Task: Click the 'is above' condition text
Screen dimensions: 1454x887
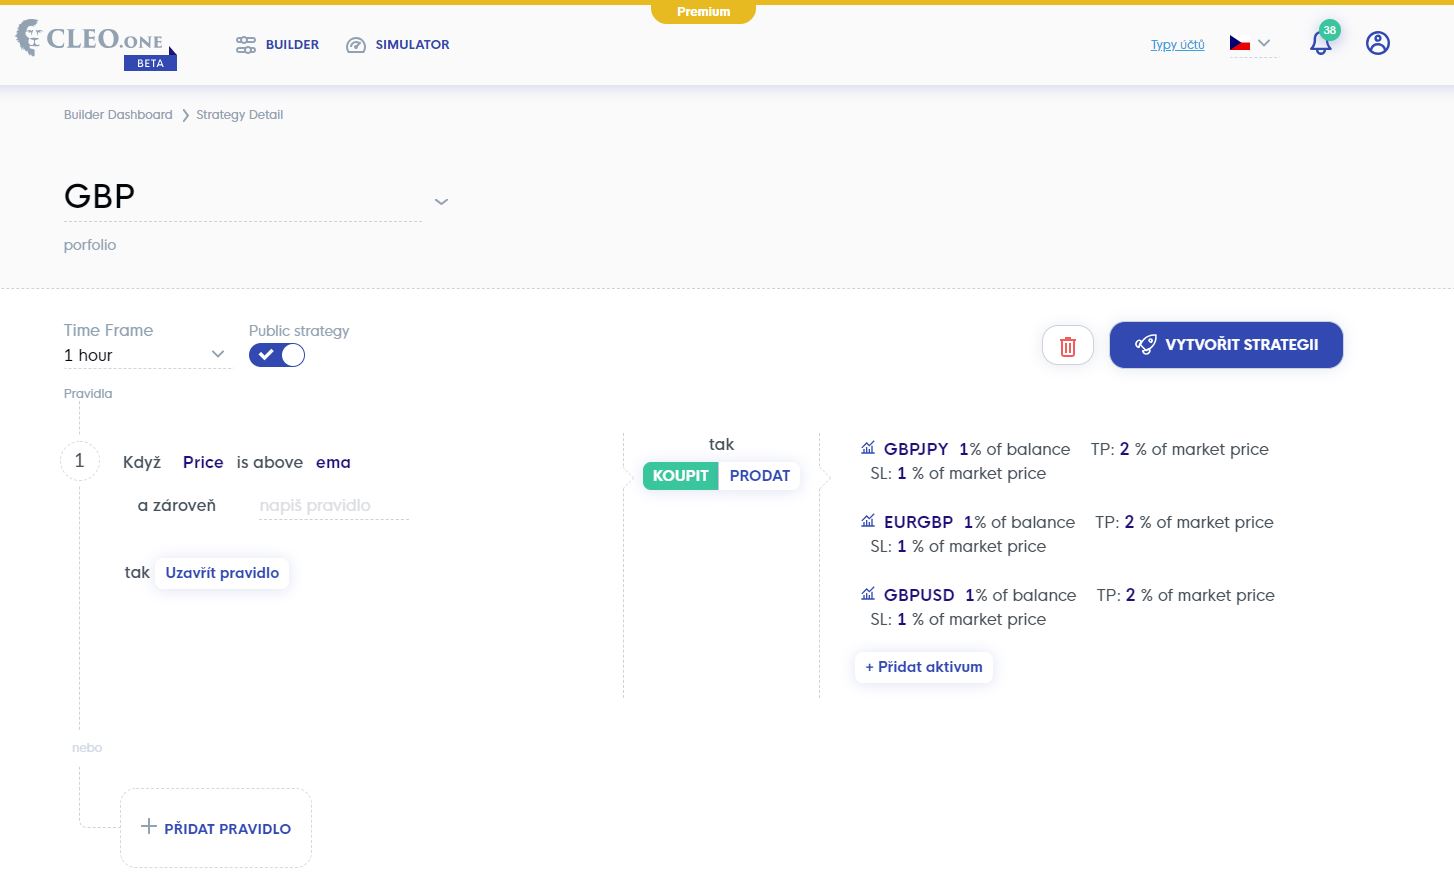Action: [x=270, y=462]
